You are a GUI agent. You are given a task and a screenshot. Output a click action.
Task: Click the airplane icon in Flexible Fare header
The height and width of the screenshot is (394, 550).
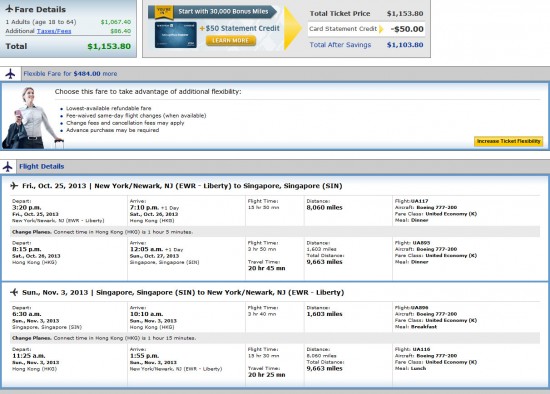click(10, 74)
